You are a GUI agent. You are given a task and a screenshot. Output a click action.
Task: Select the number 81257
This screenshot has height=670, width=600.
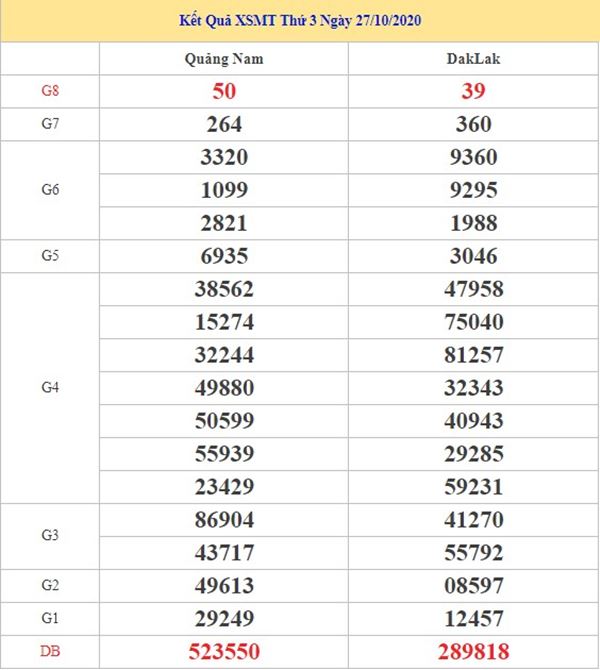click(x=473, y=355)
